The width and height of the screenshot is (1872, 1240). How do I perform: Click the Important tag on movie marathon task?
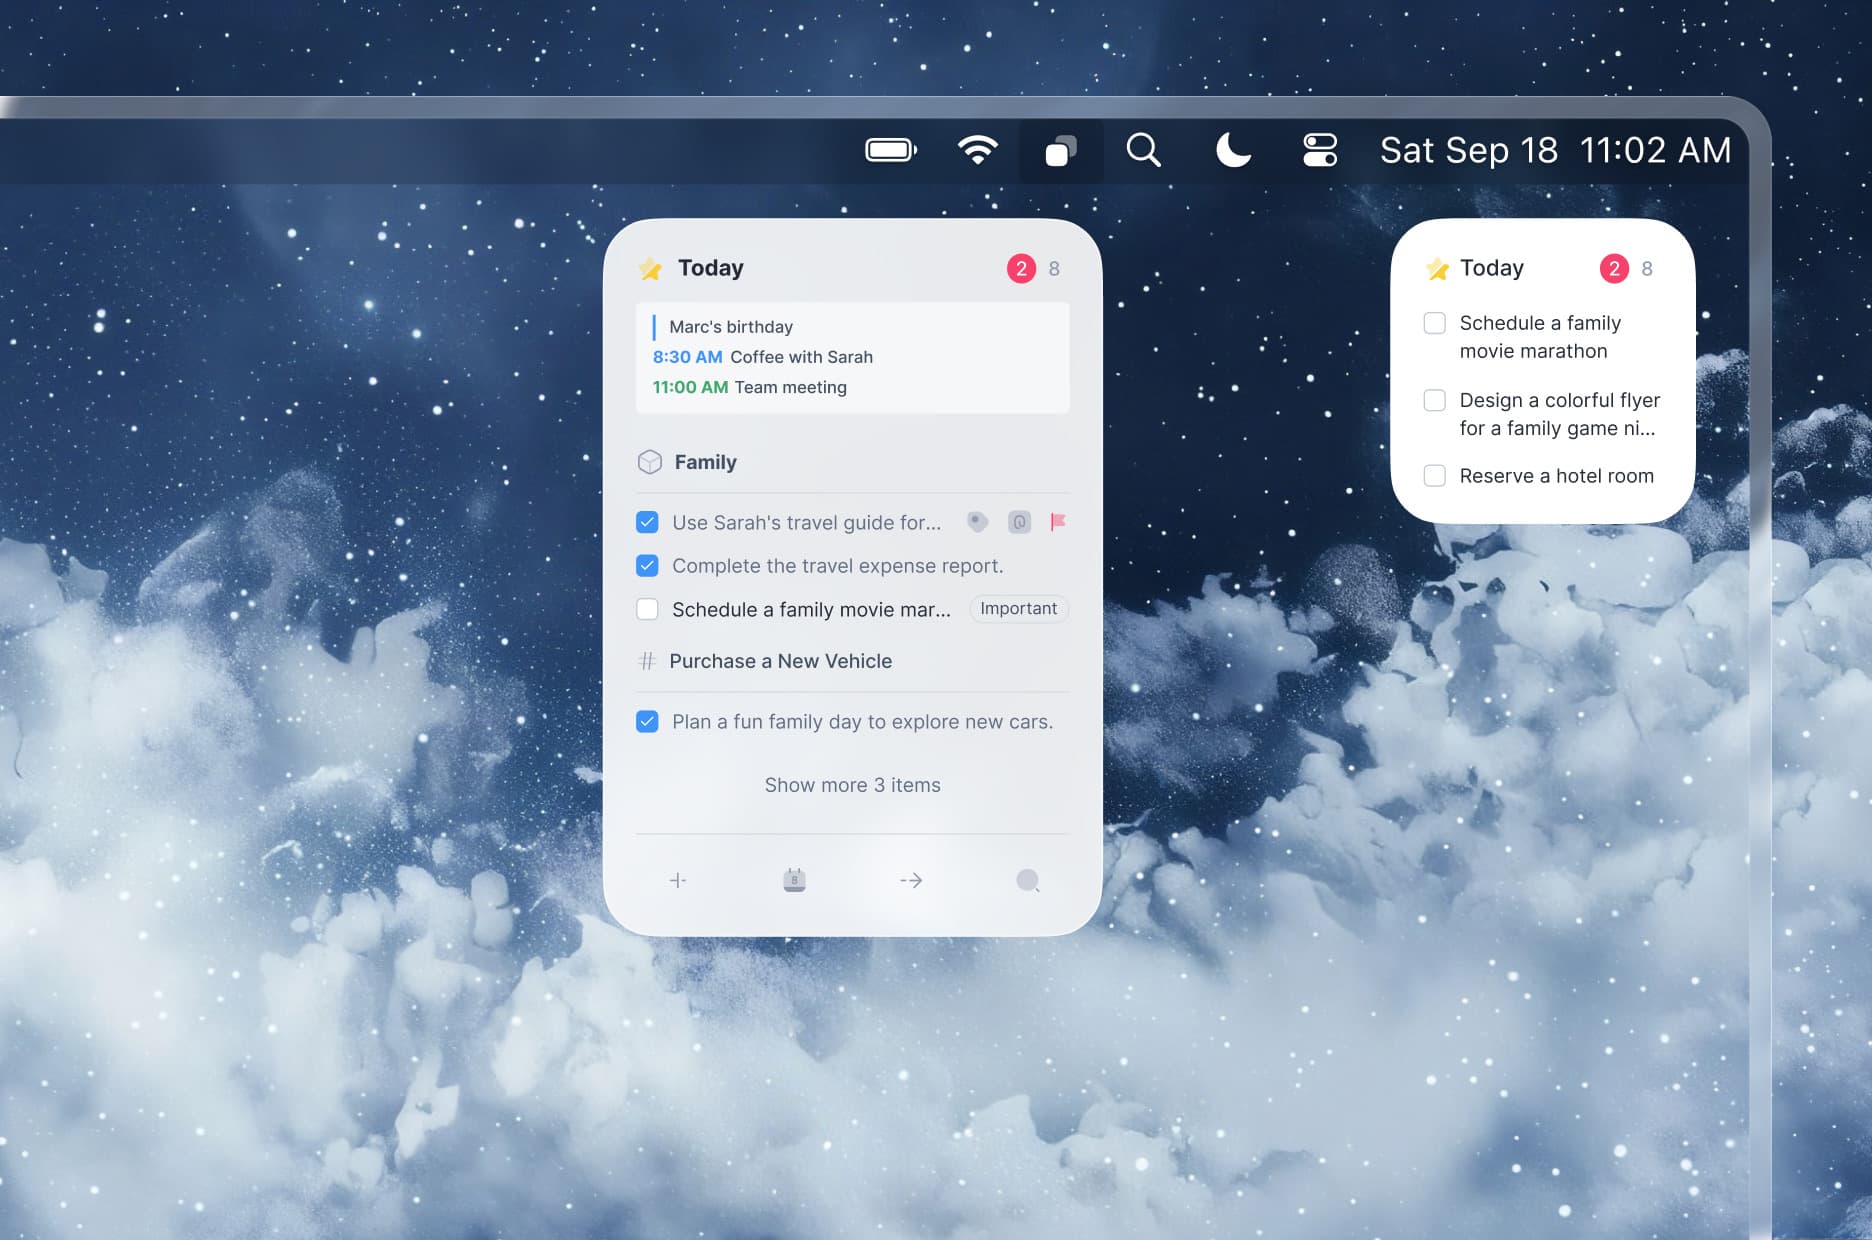click(x=1019, y=609)
